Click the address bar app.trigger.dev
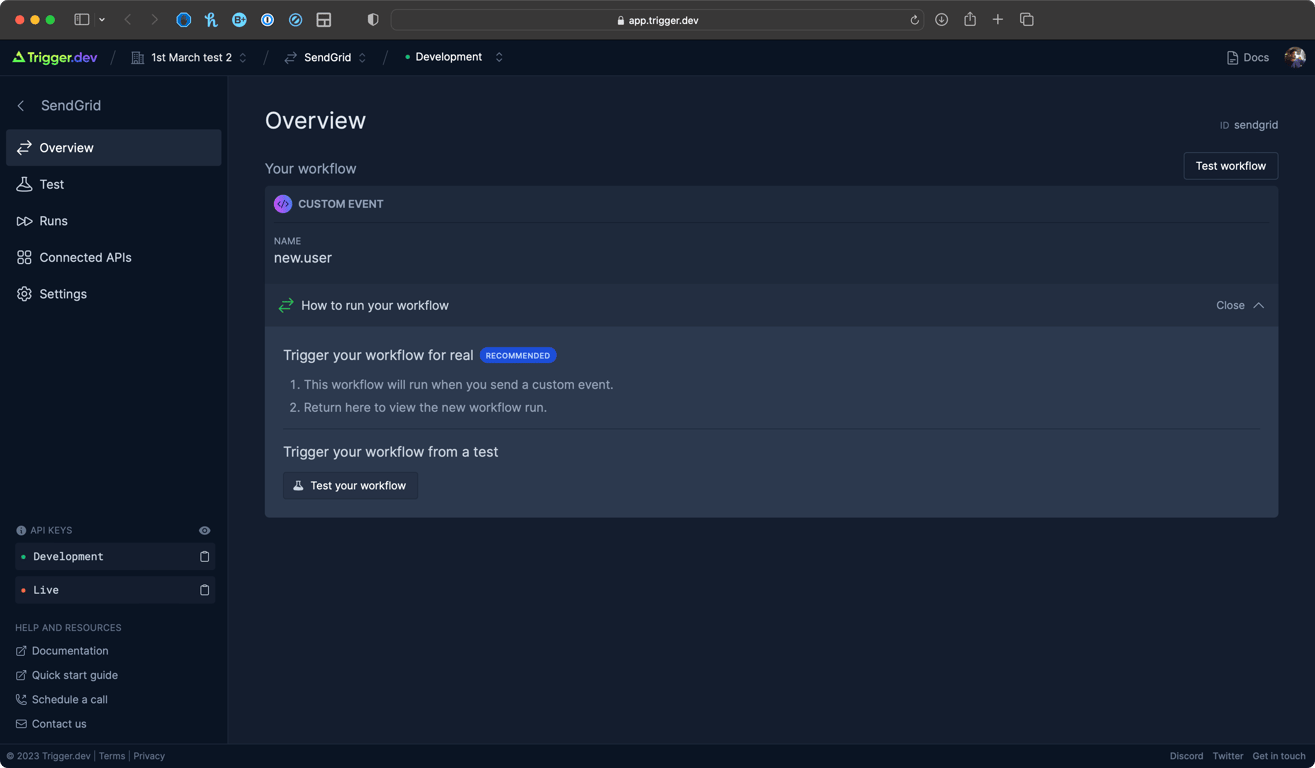Viewport: 1315px width, 768px height. coord(657,20)
